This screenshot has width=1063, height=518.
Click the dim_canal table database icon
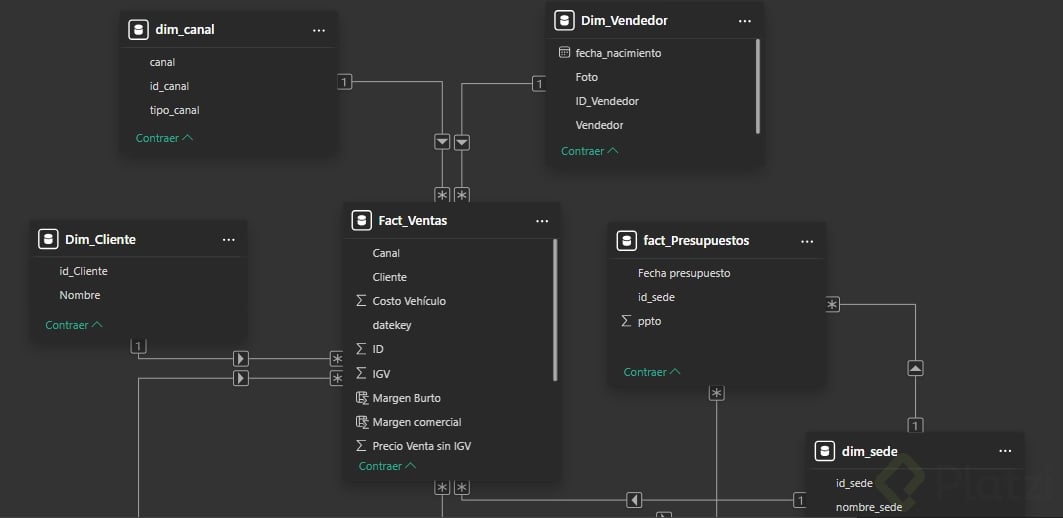point(138,30)
